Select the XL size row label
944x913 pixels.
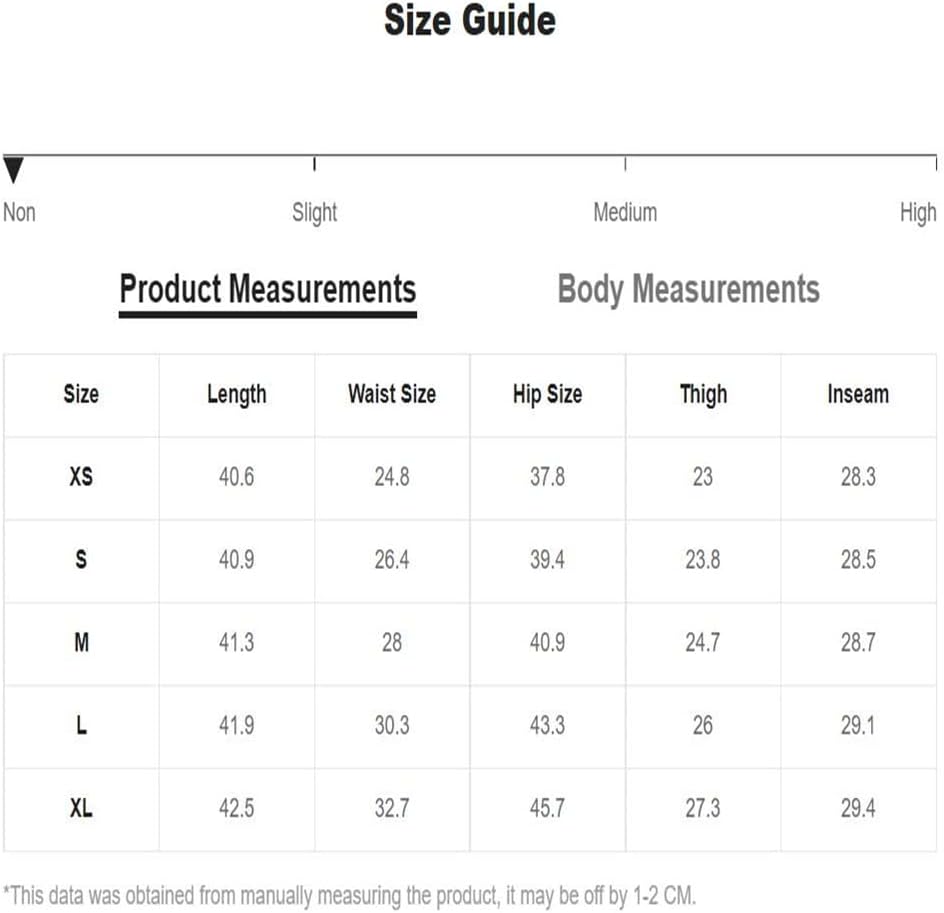[x=81, y=808]
